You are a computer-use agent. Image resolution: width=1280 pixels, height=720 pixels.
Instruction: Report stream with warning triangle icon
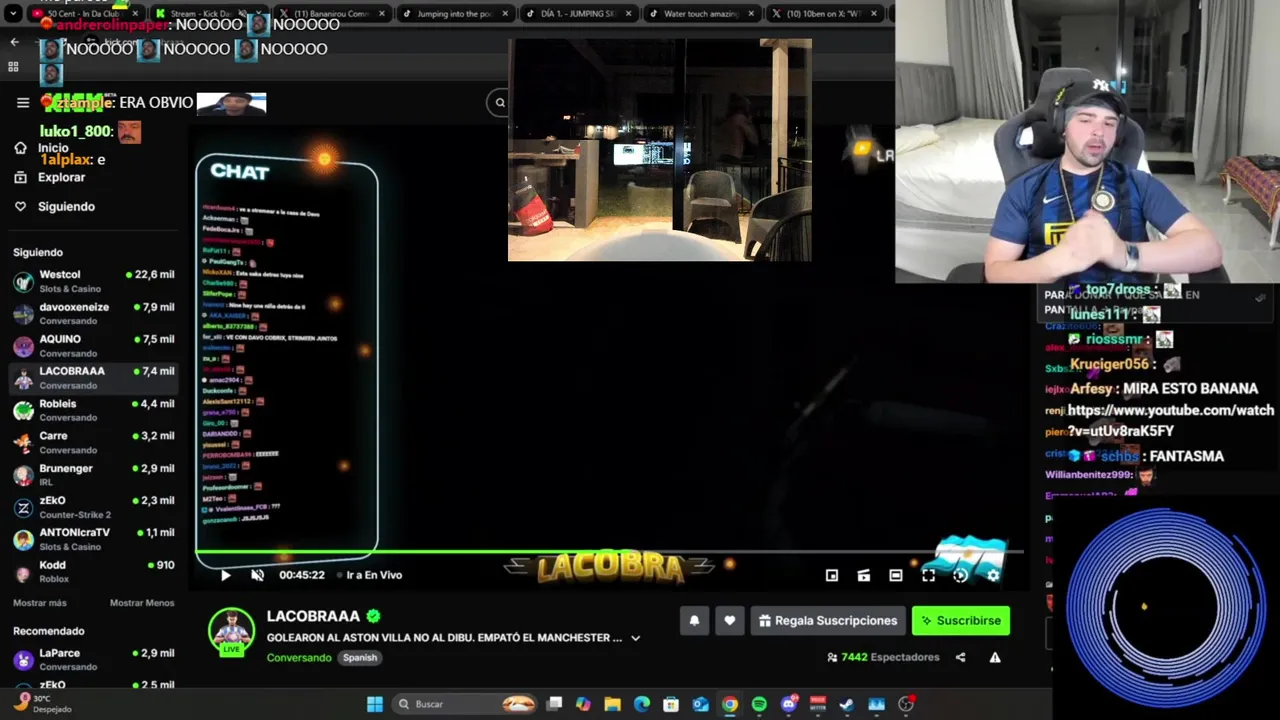coord(995,657)
